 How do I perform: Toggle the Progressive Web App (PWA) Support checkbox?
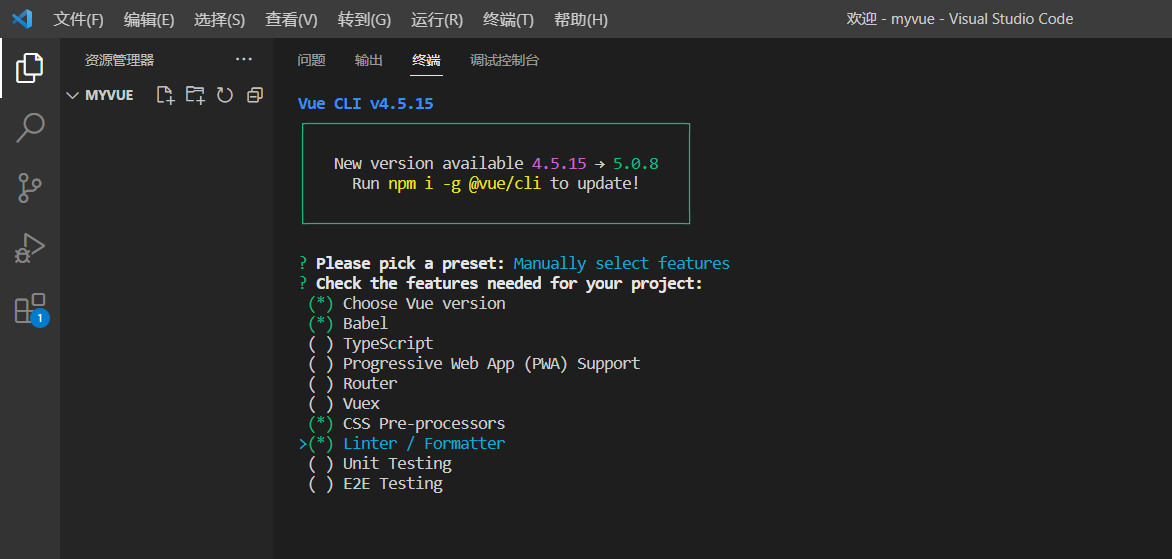[x=321, y=363]
